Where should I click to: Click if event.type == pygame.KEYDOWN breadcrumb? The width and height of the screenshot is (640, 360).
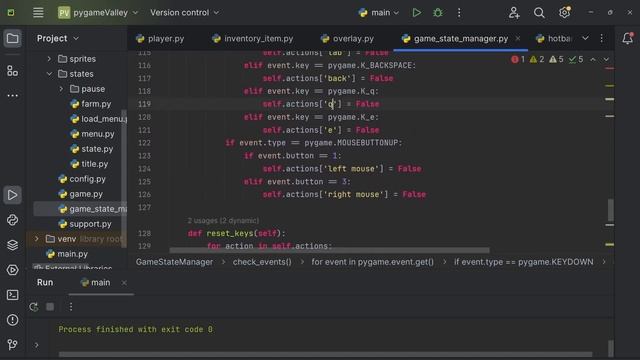(x=523, y=262)
